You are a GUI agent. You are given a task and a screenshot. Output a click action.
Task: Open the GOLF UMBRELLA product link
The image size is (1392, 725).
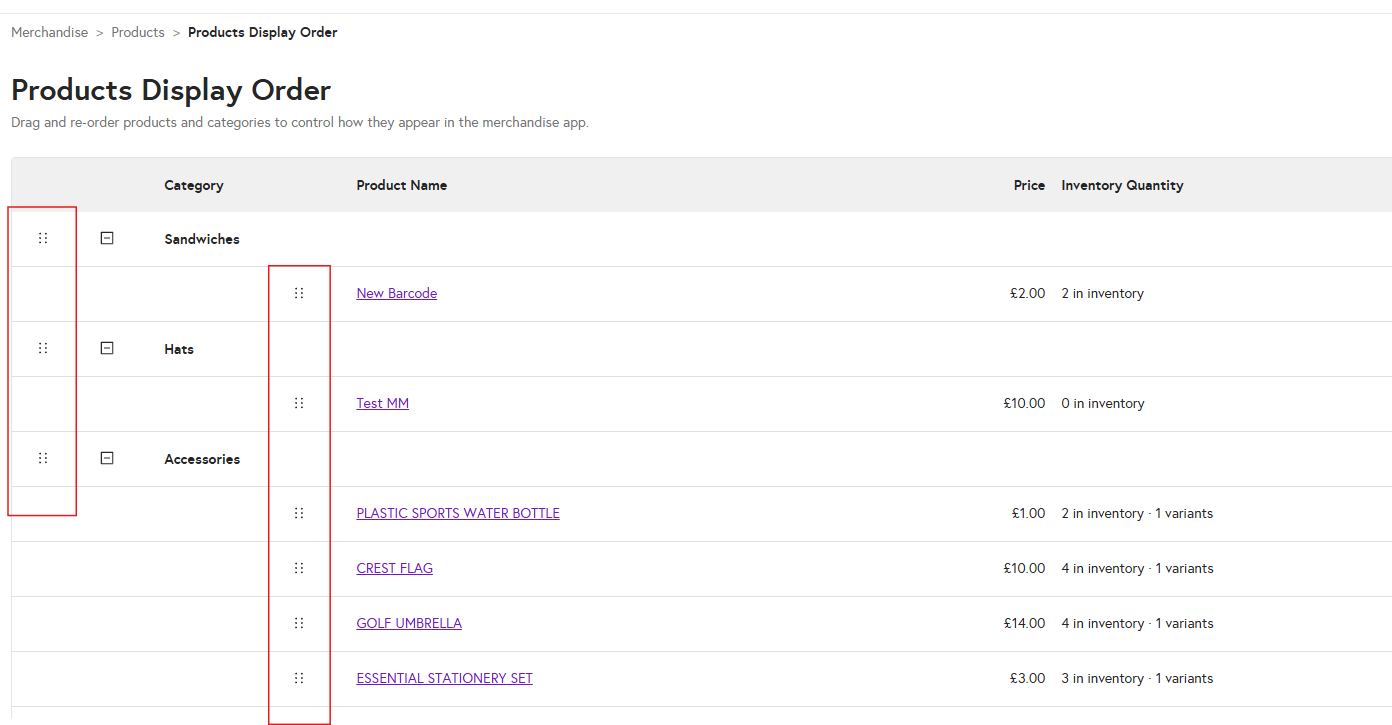pos(409,623)
